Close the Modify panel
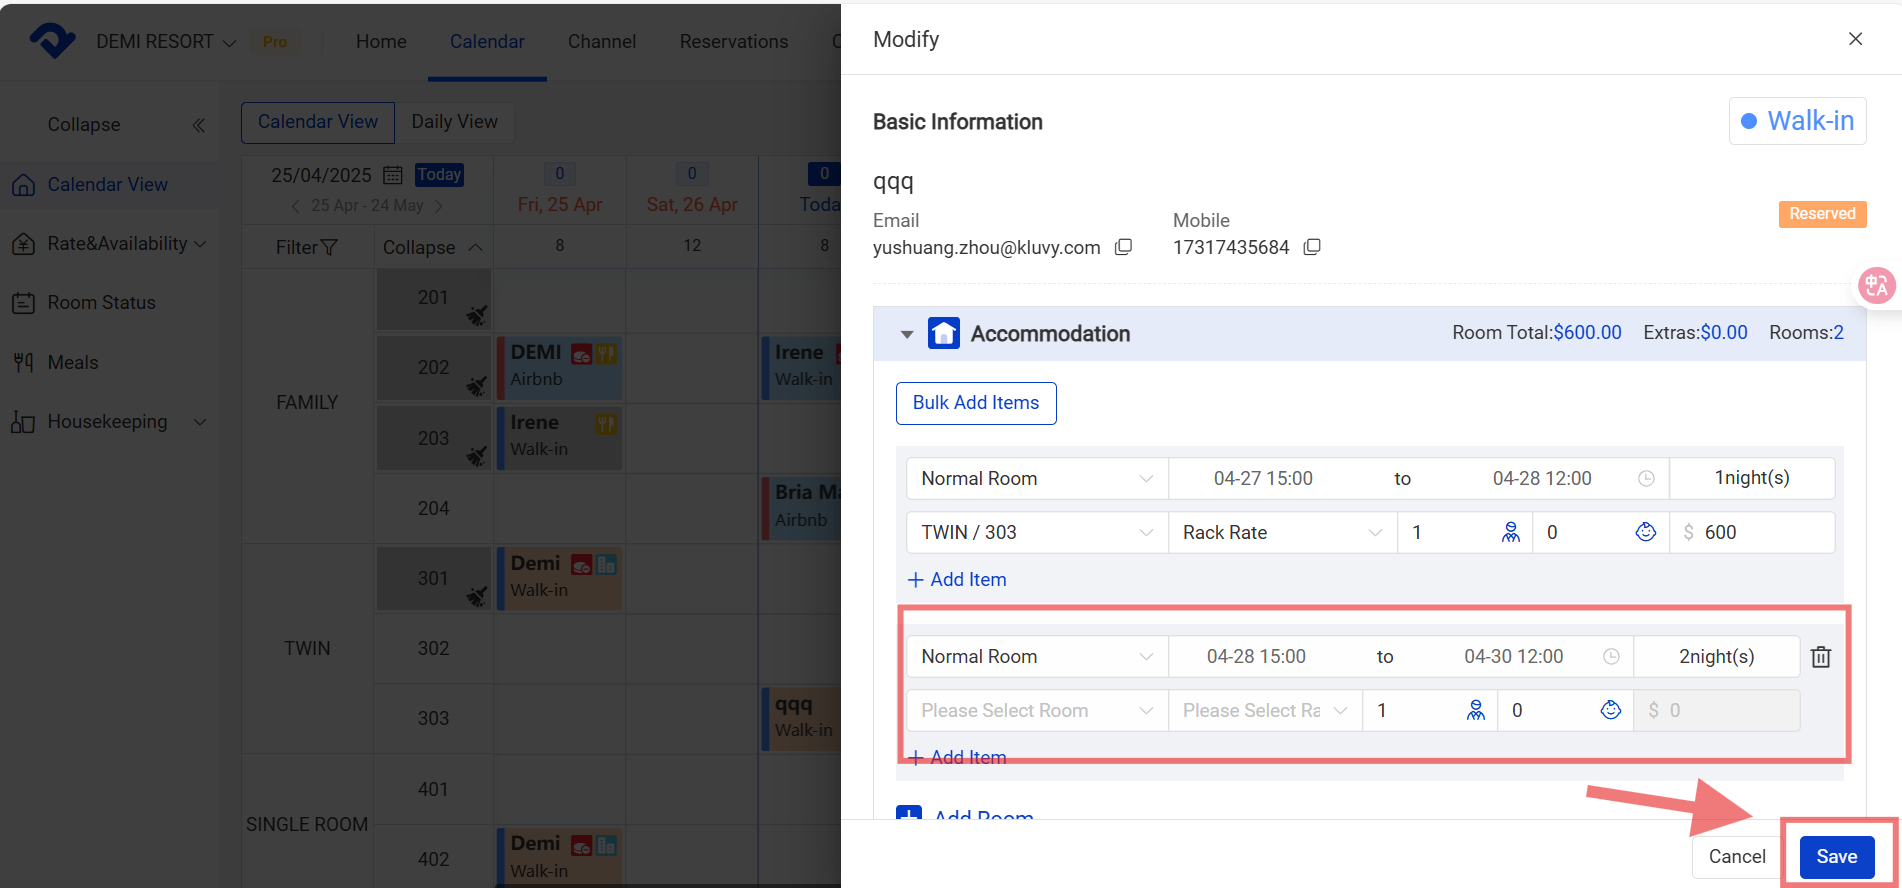This screenshot has width=1902, height=888. click(1855, 39)
